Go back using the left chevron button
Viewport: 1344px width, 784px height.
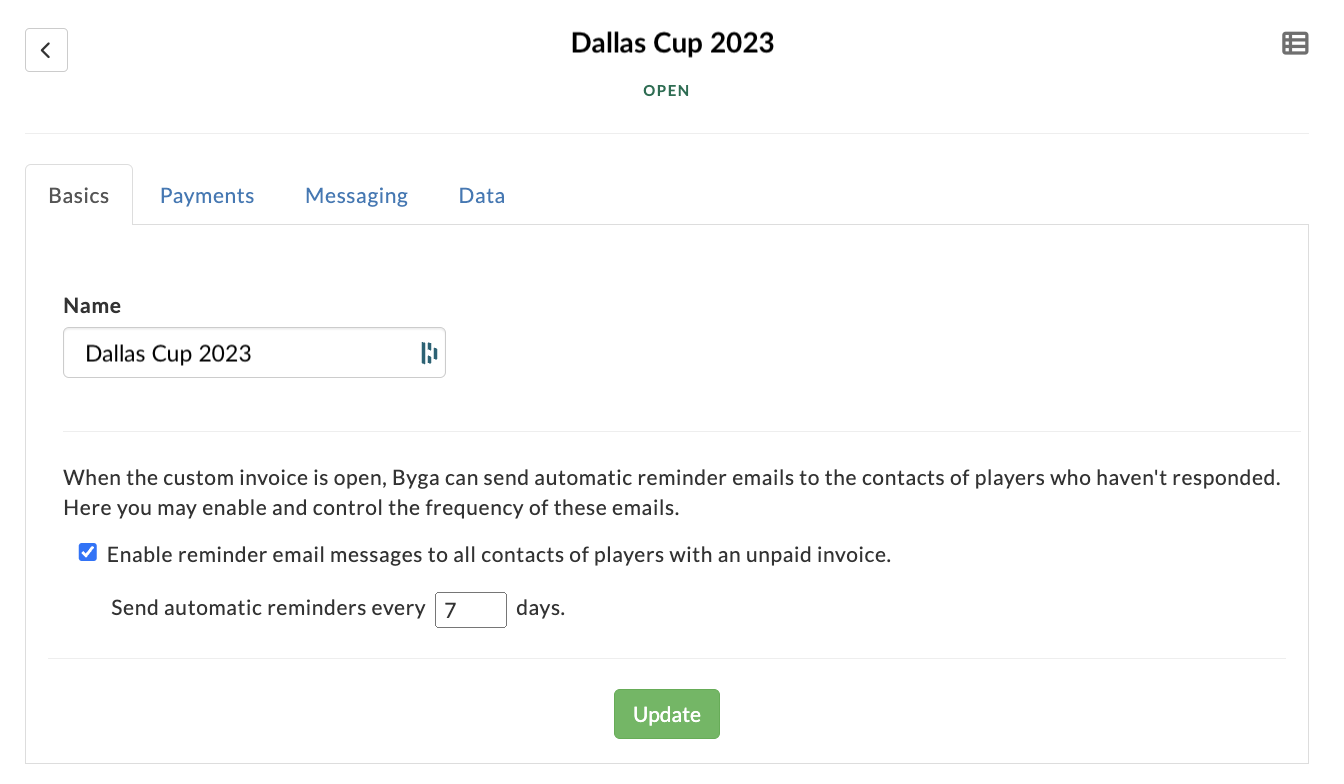click(x=46, y=50)
